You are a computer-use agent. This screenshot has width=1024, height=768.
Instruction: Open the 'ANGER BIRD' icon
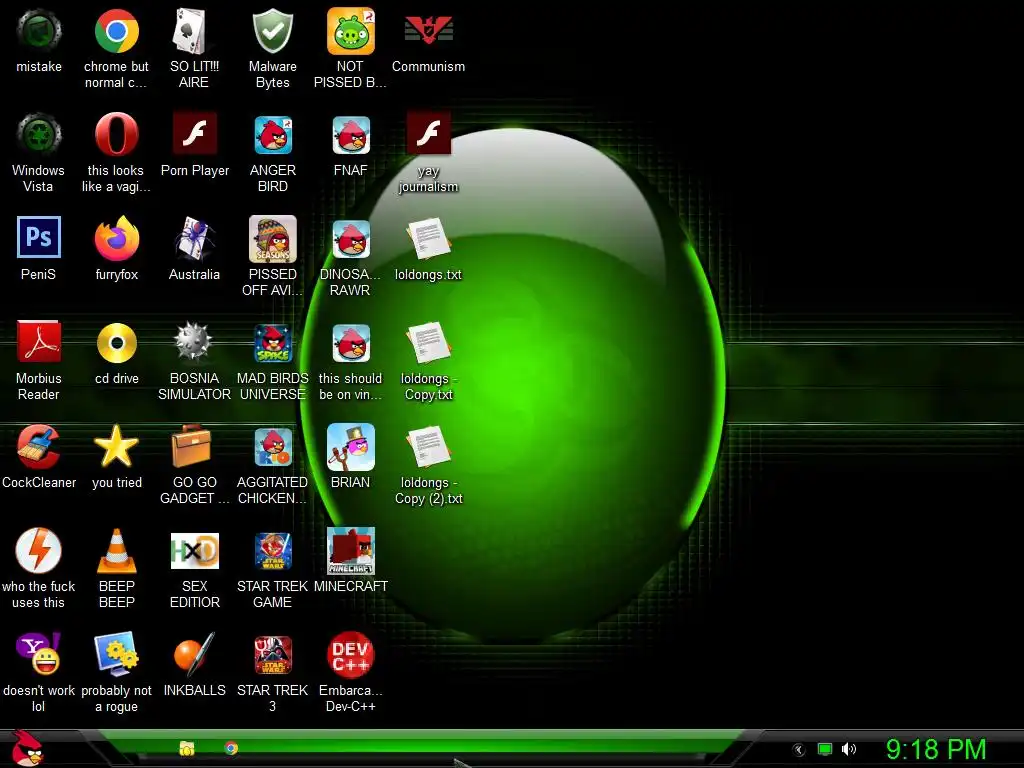272,135
